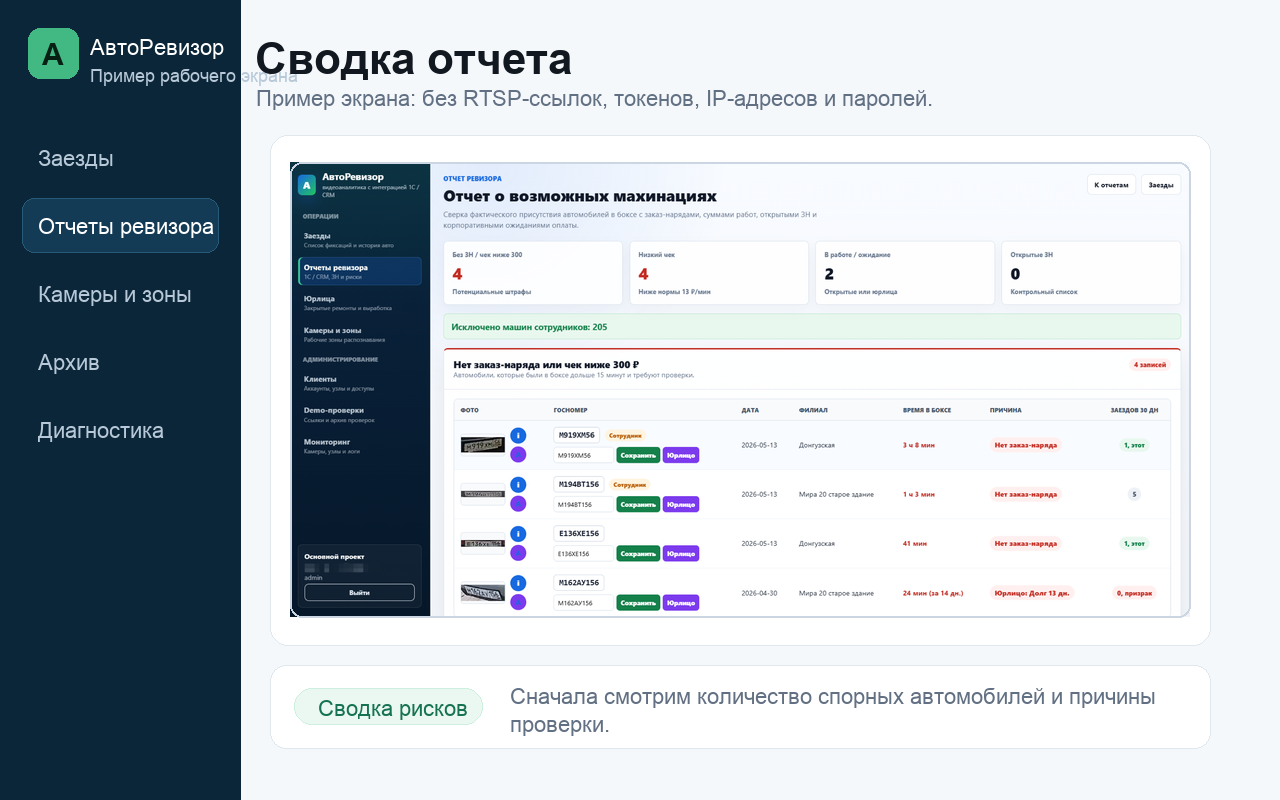This screenshot has height=800, width=1280.
Task: Click the embedded screenshot's АвтоРевизор logo
Action: point(307,184)
